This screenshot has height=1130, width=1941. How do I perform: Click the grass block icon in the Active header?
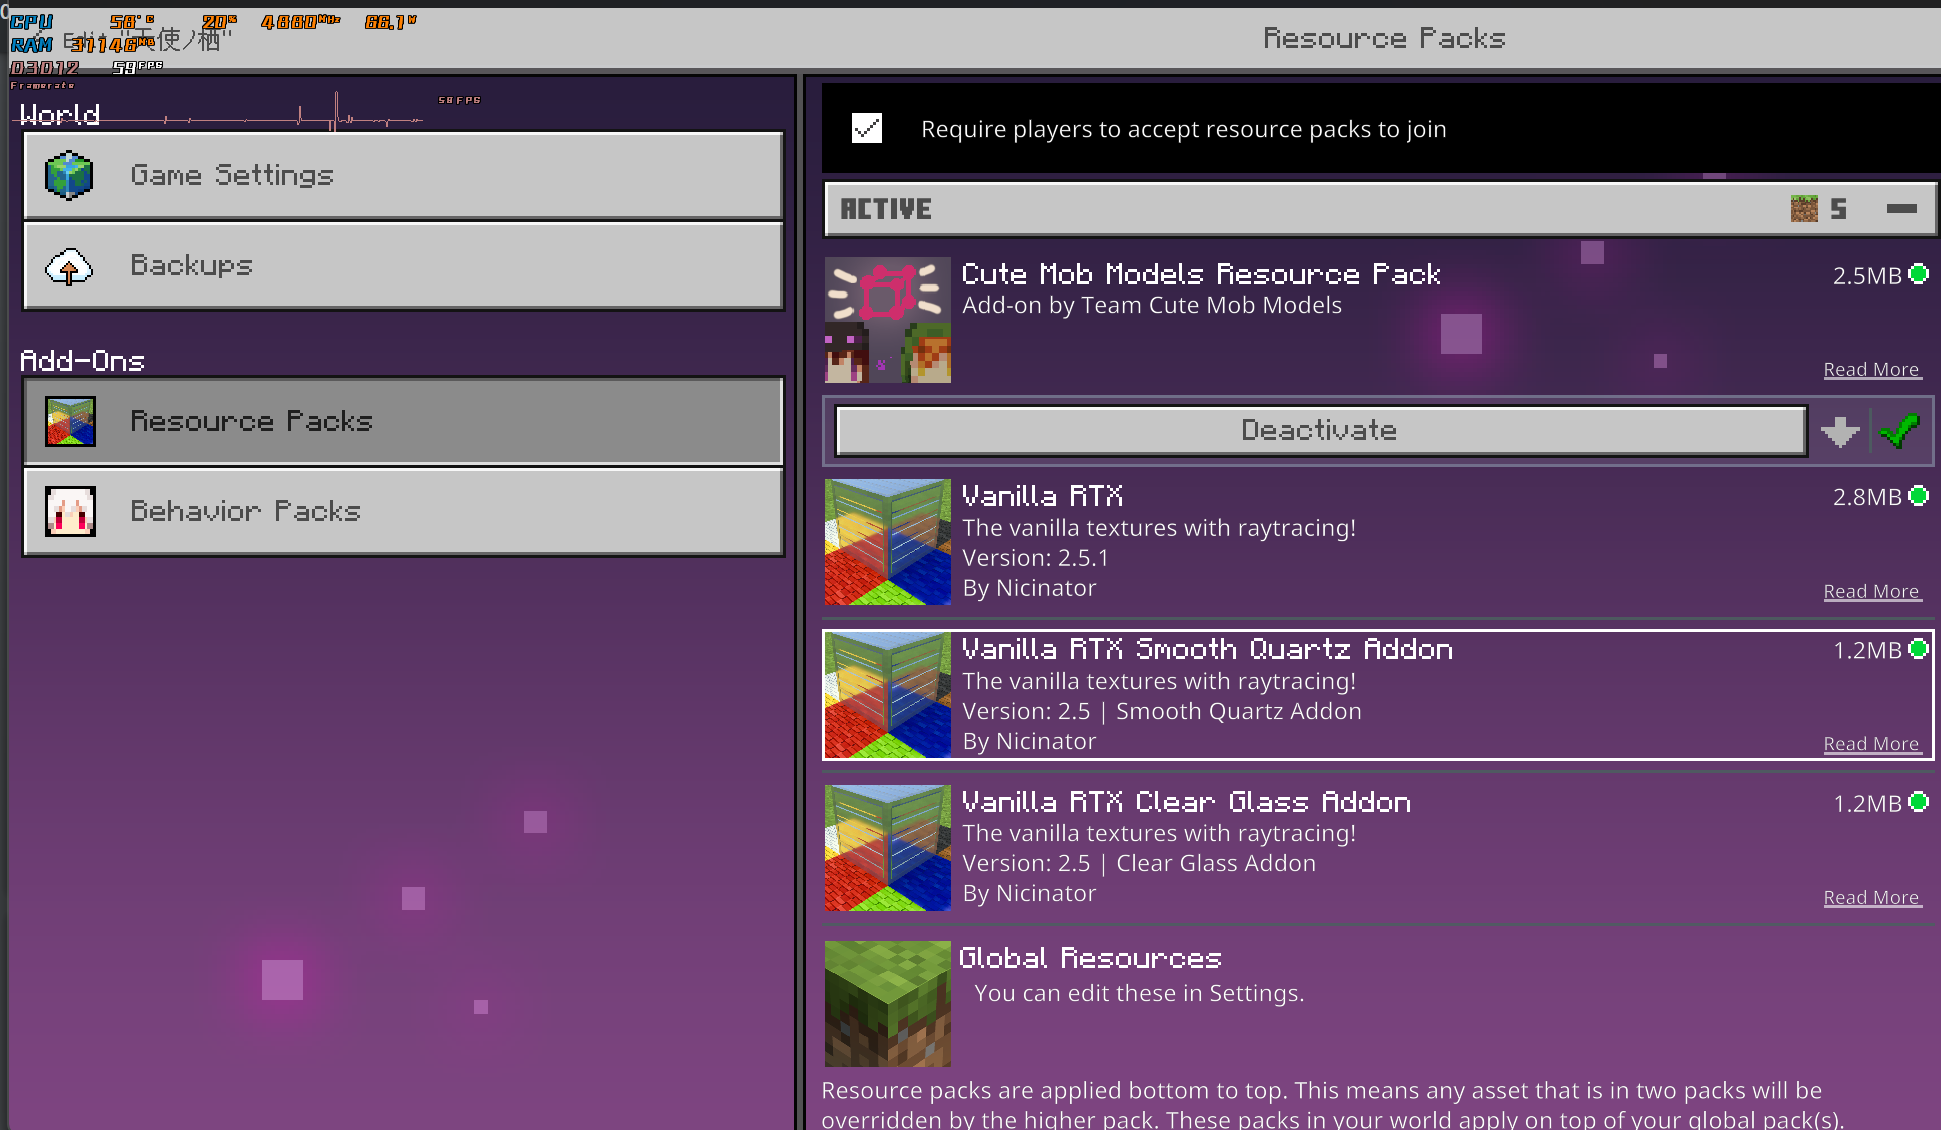[x=1804, y=209]
